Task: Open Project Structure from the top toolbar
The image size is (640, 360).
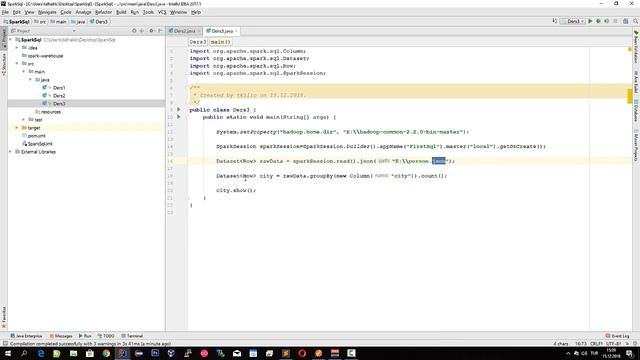Action: pos(625,21)
